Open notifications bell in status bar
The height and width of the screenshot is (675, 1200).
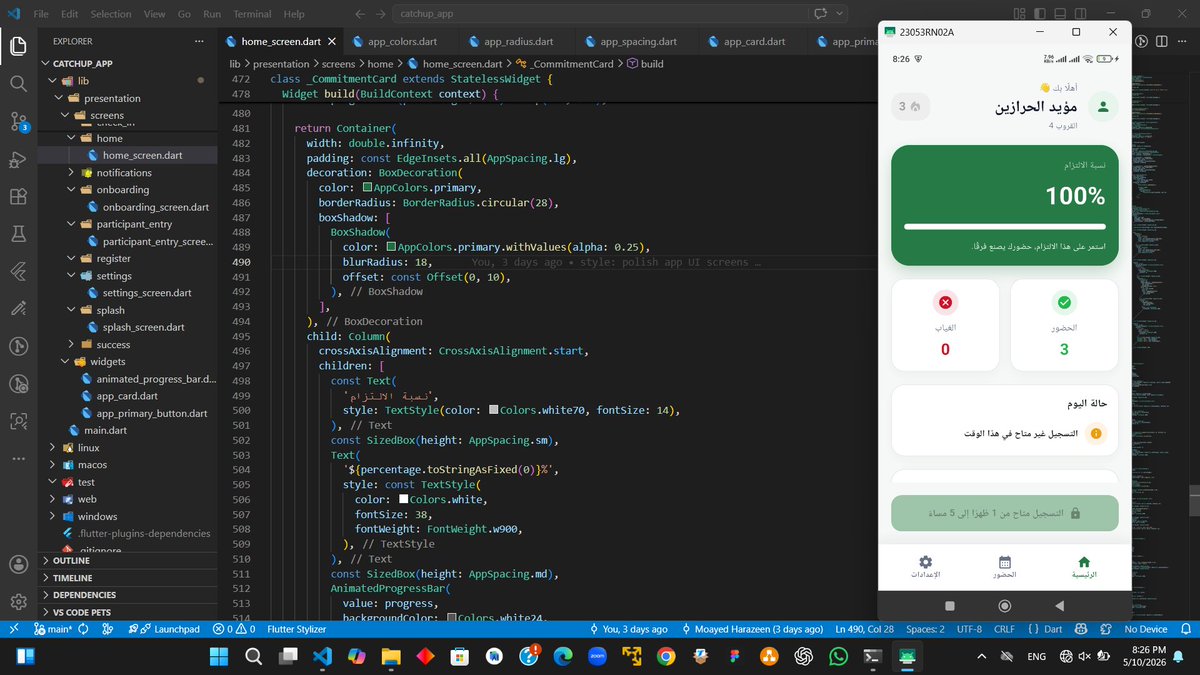(1184, 629)
